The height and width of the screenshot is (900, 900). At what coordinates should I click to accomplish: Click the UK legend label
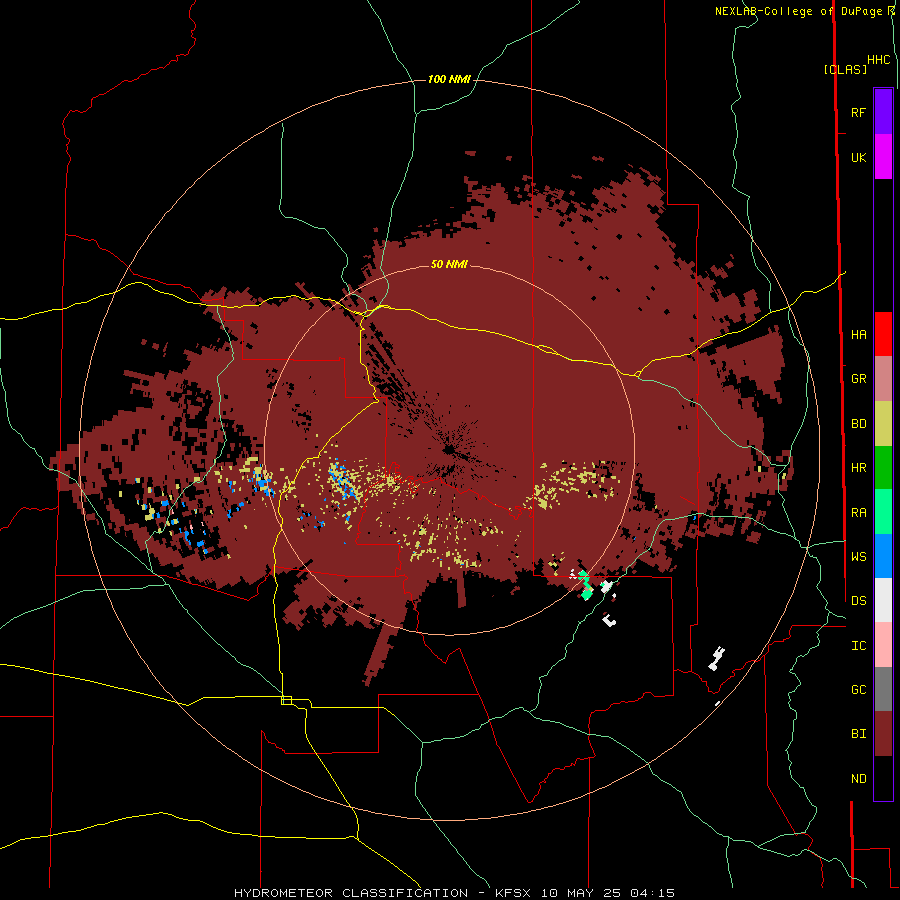click(x=858, y=157)
